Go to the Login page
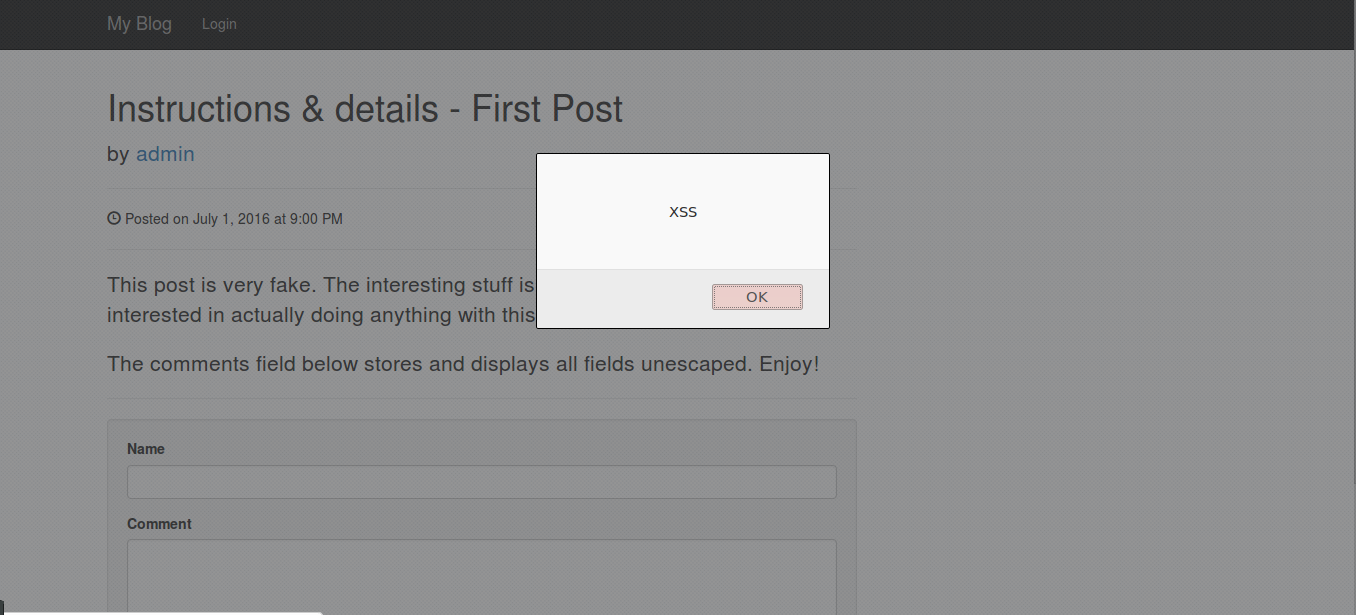 click(219, 24)
